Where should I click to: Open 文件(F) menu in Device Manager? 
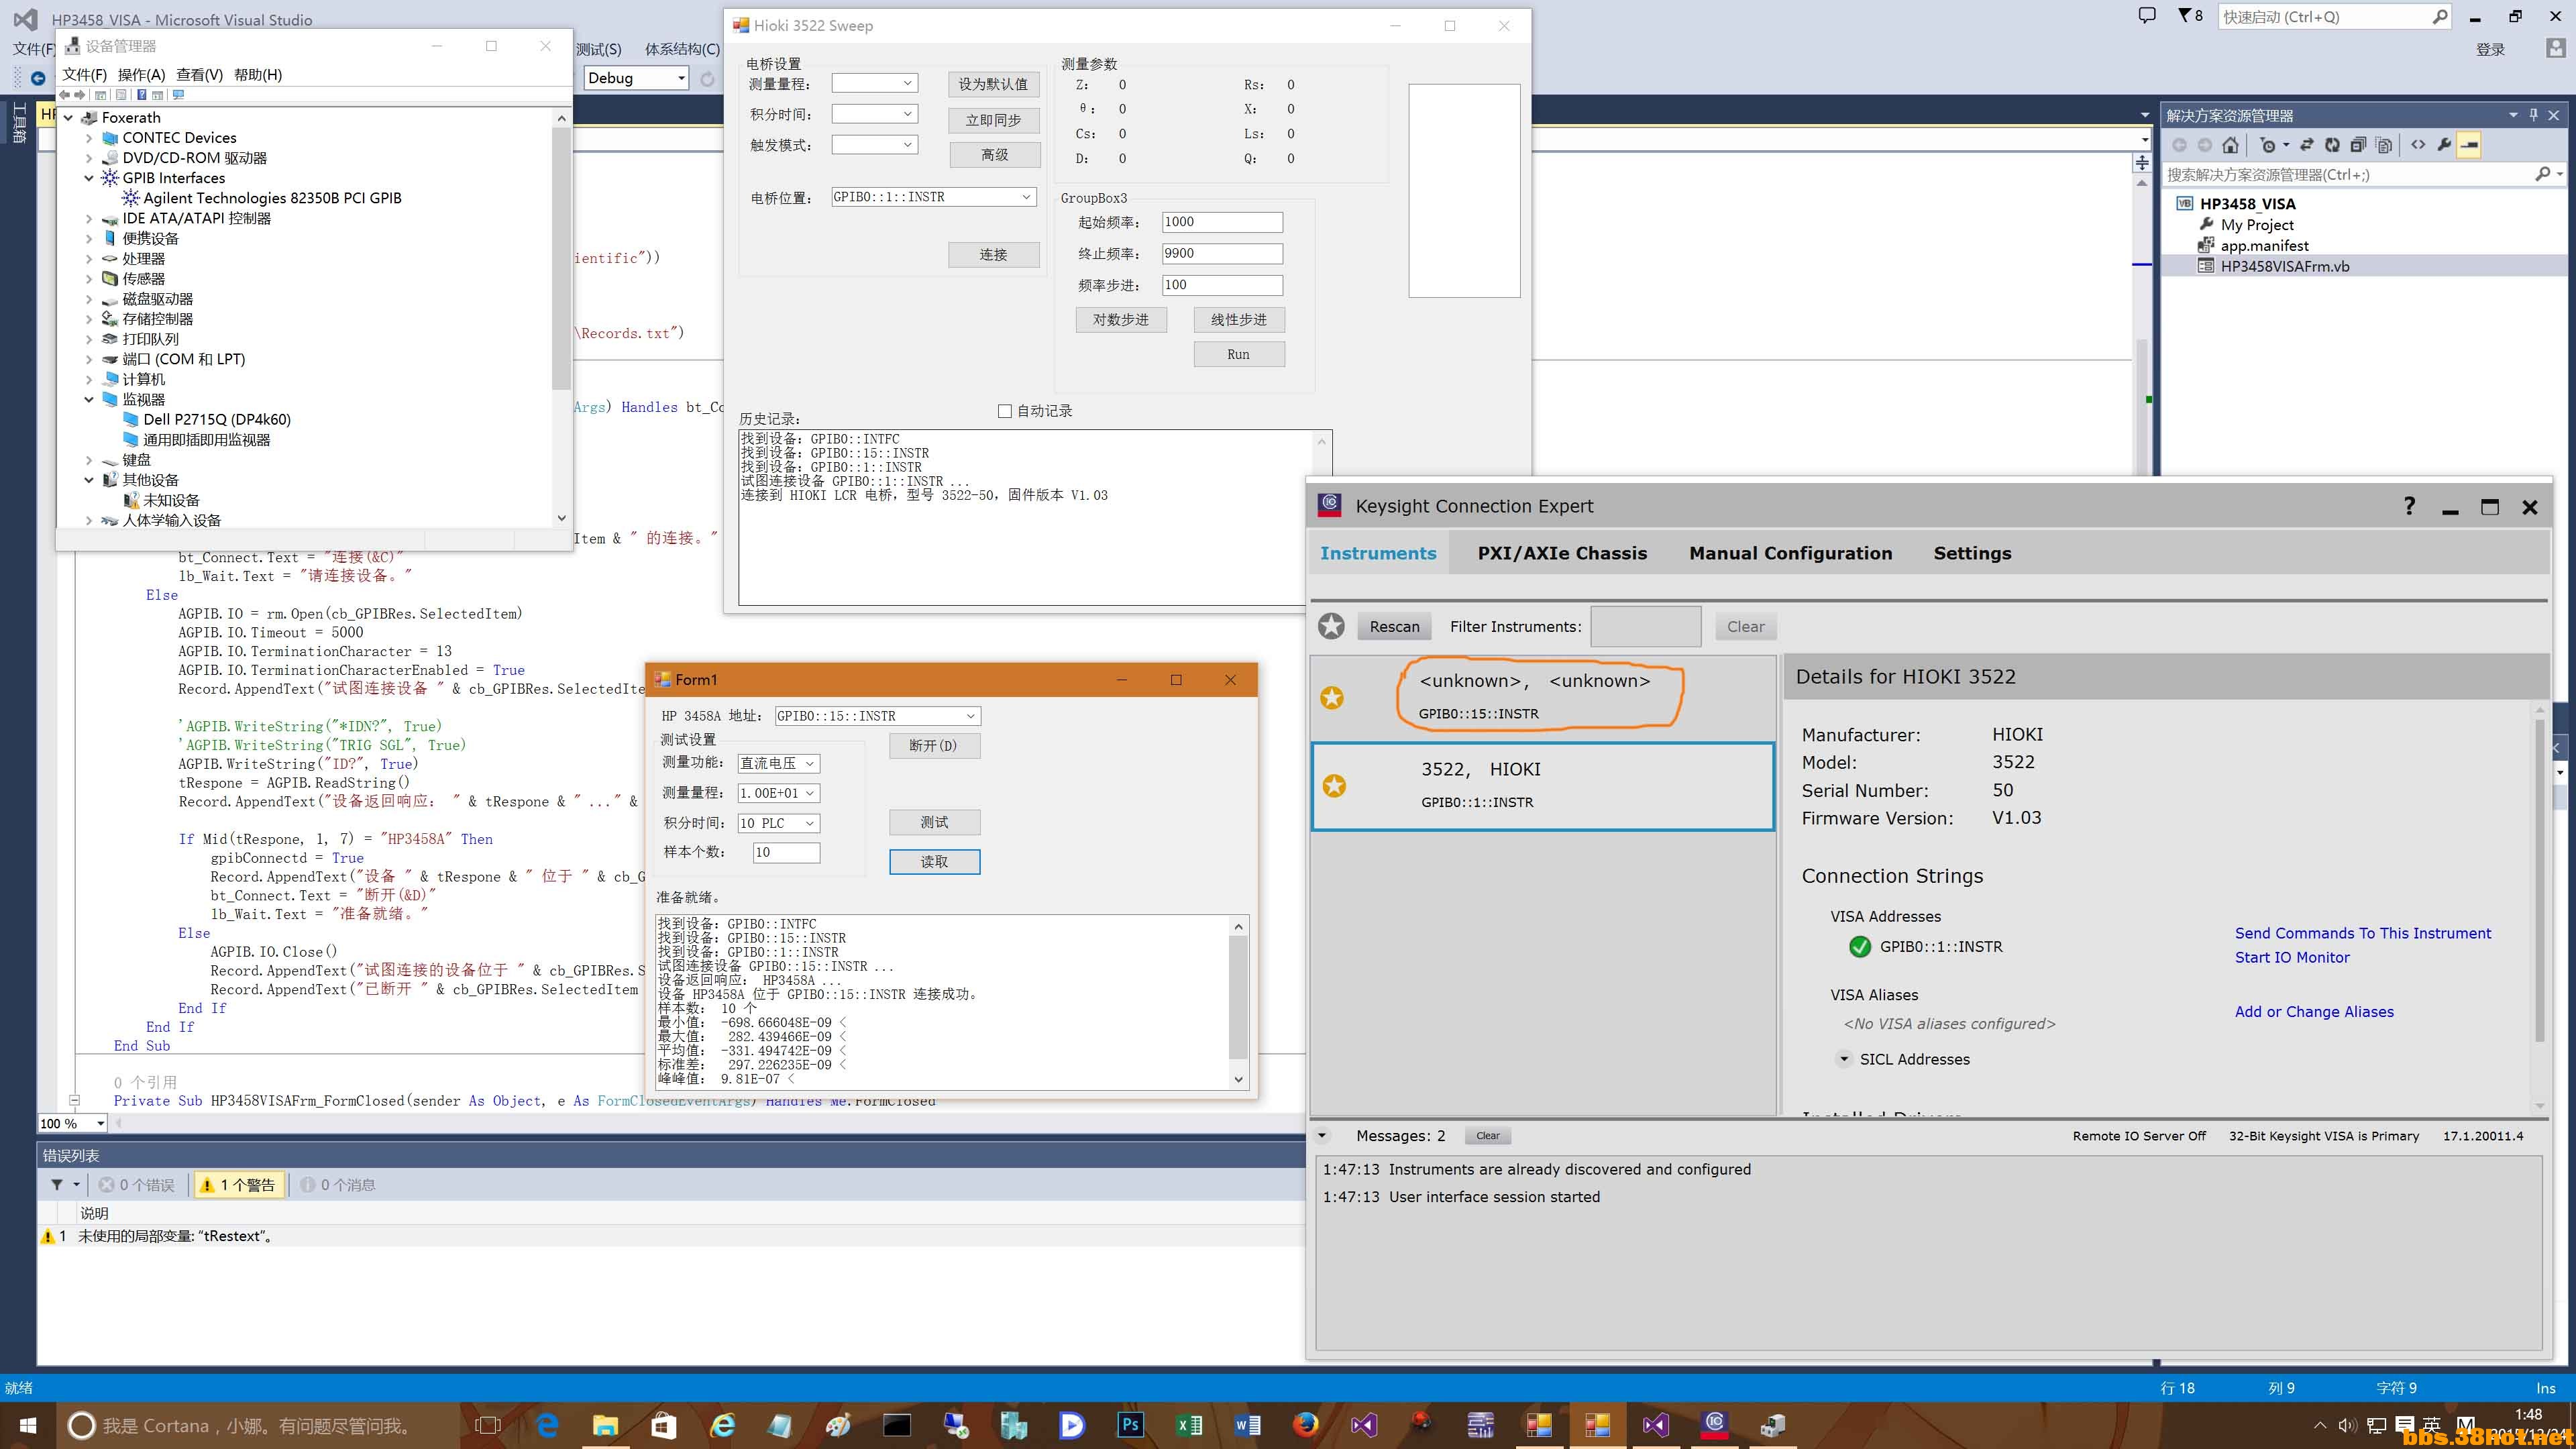84,75
